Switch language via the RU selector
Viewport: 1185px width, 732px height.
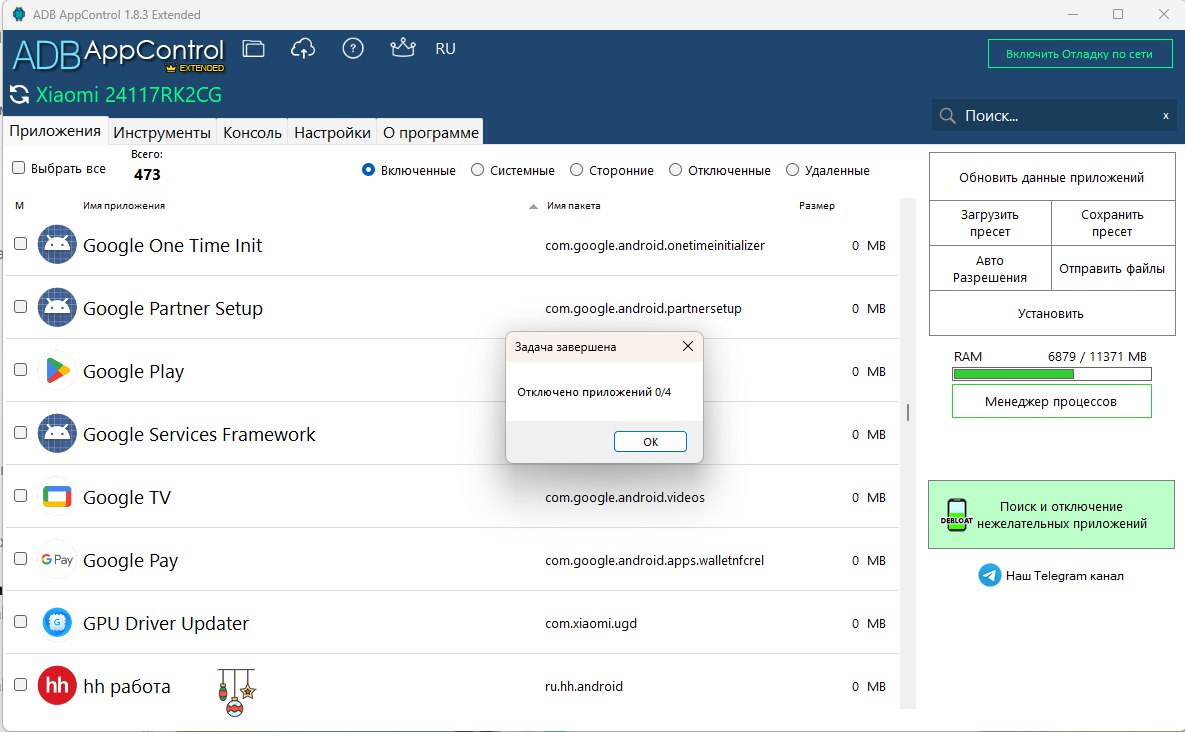pos(445,49)
